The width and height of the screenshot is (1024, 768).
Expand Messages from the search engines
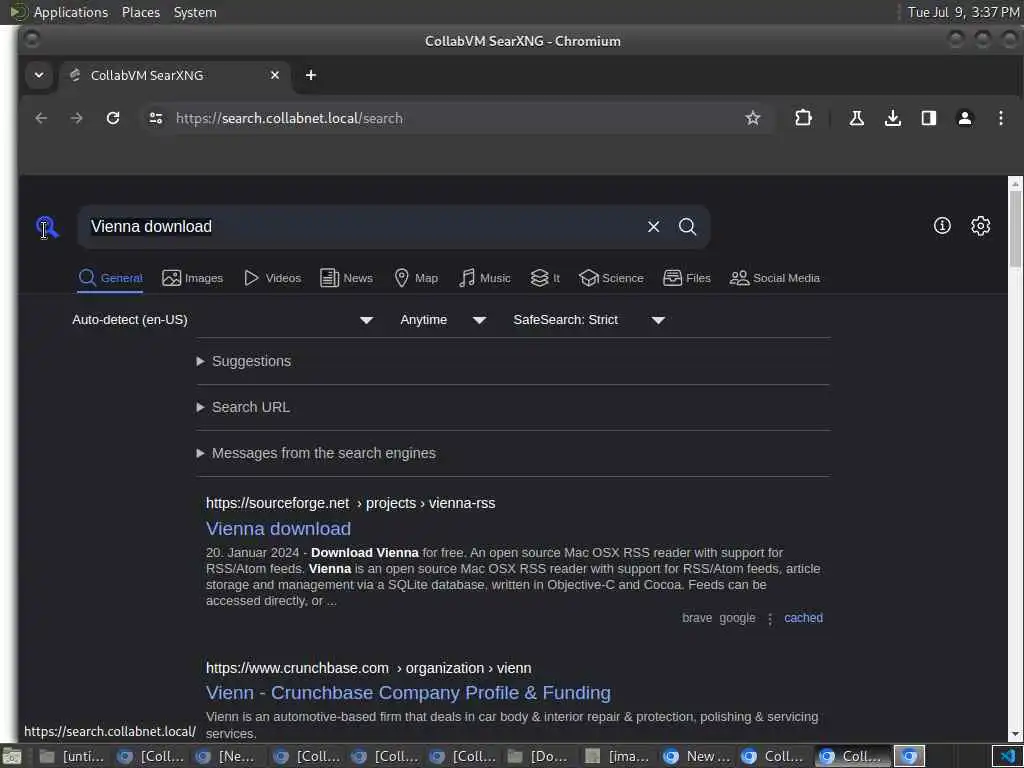[316, 453]
